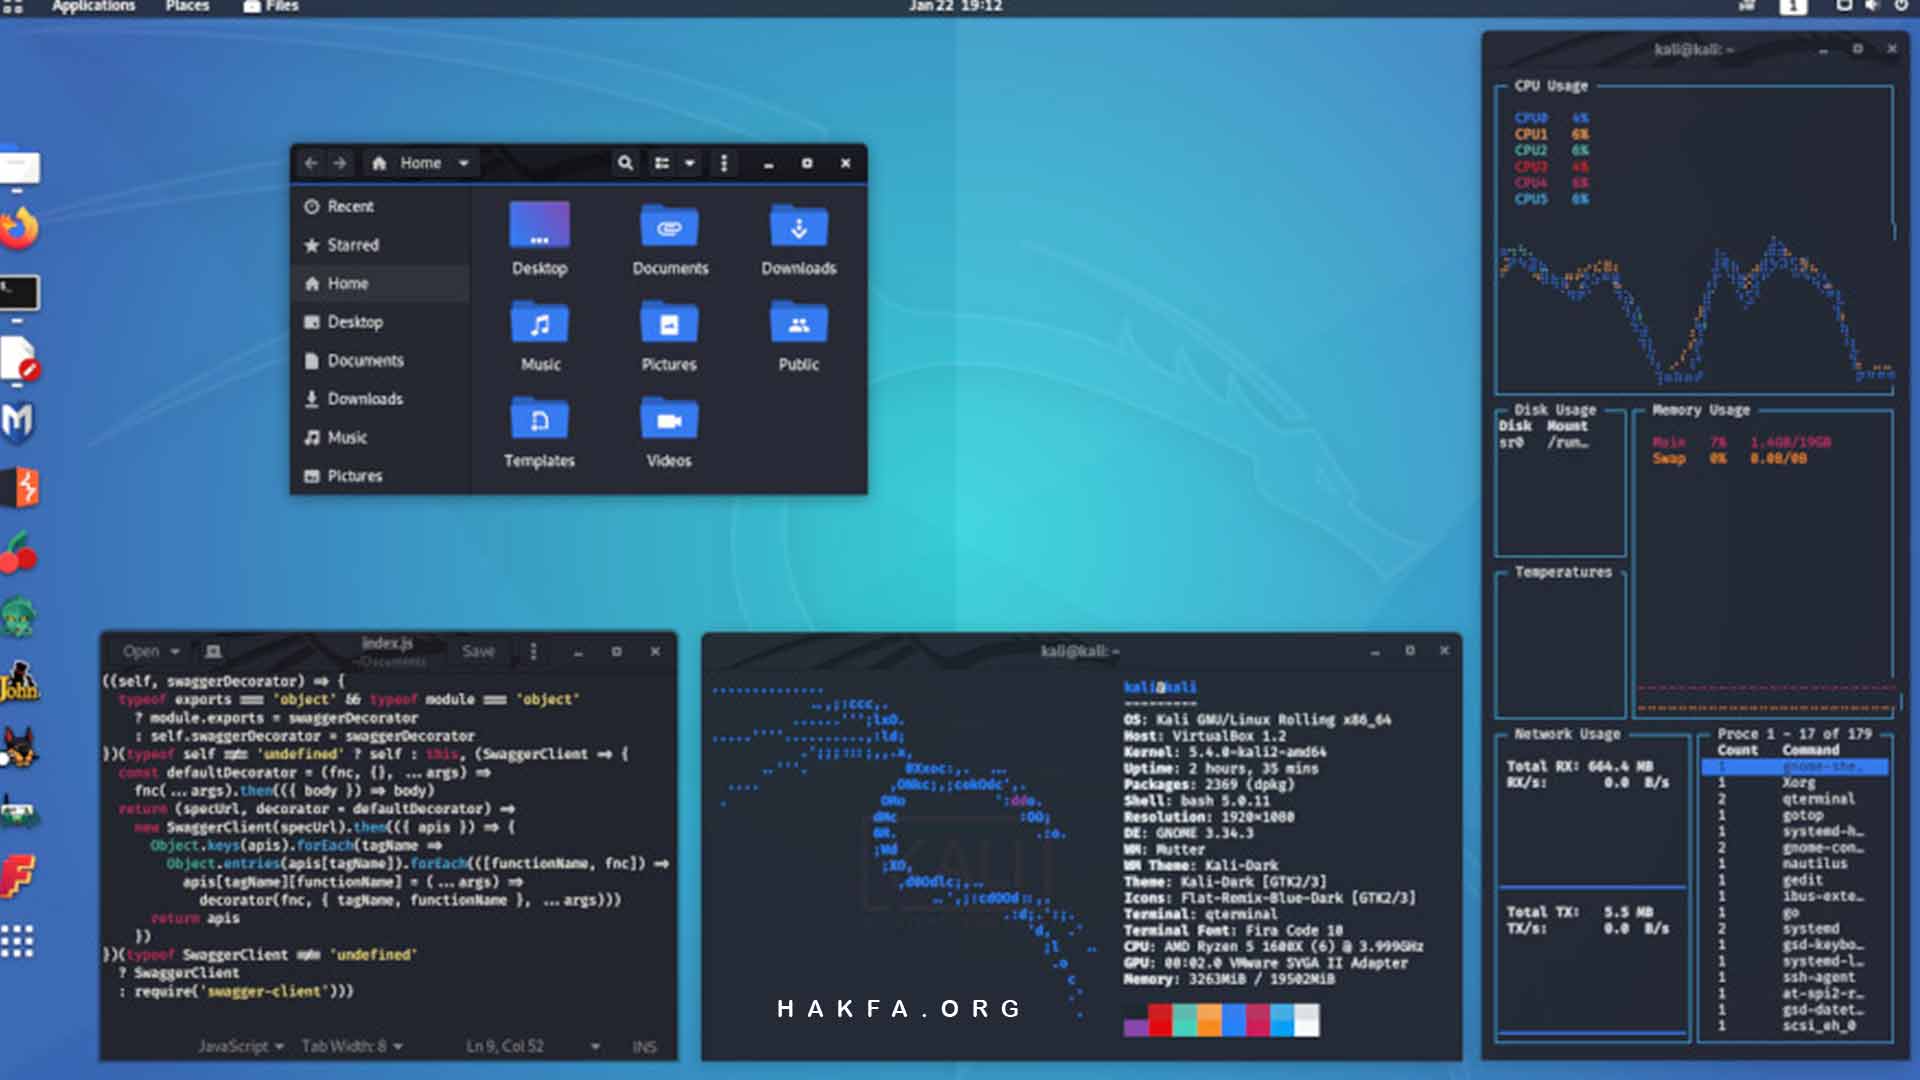Go back using Files back arrow

[x=311, y=163]
